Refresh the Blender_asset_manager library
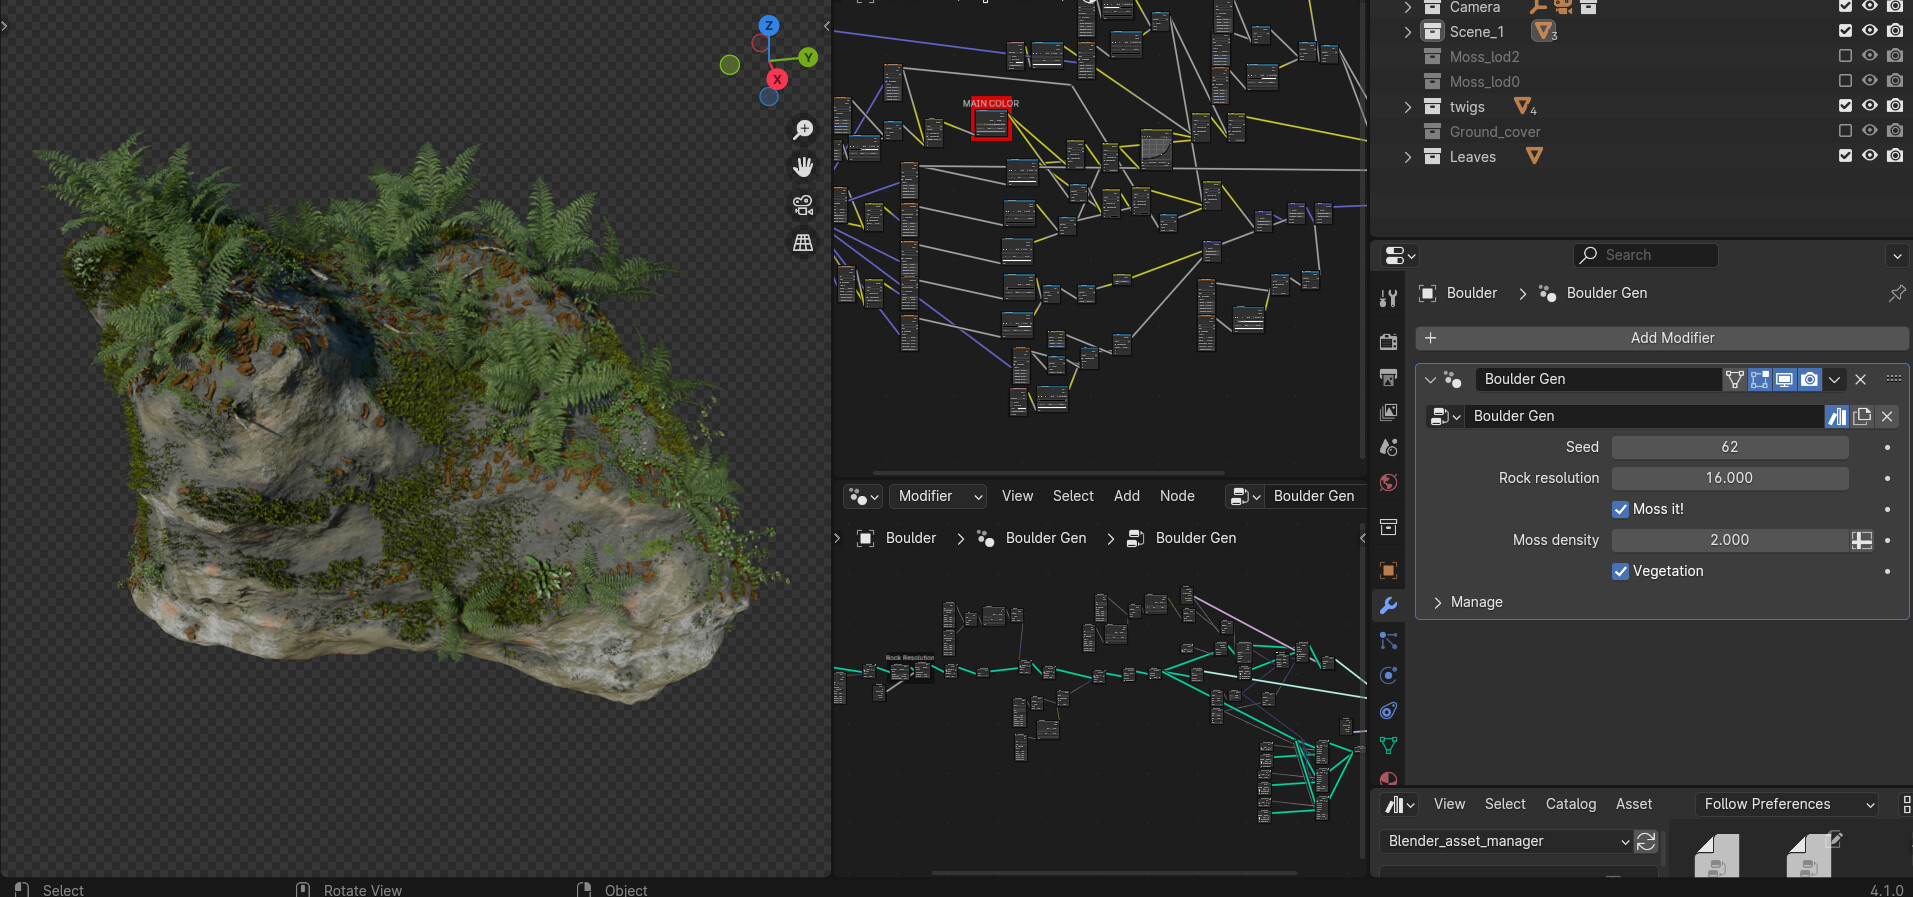The image size is (1913, 897). click(x=1646, y=841)
